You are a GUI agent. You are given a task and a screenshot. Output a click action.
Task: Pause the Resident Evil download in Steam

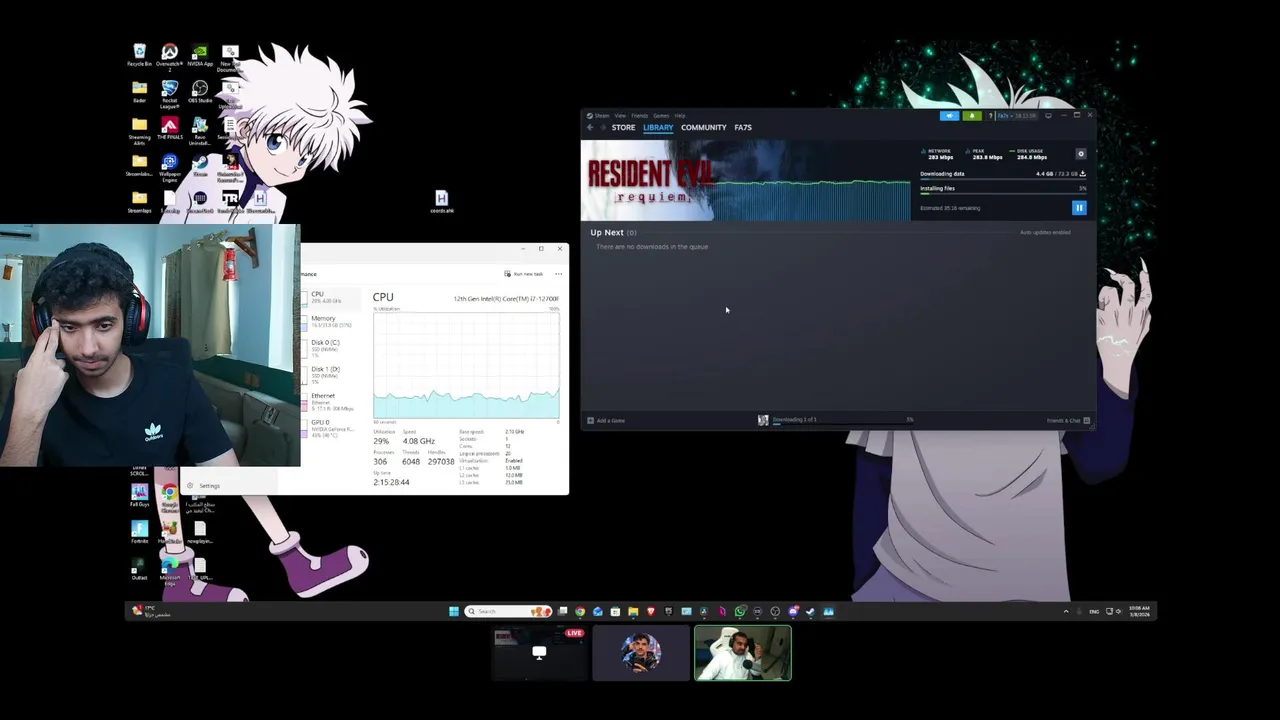click(1079, 208)
